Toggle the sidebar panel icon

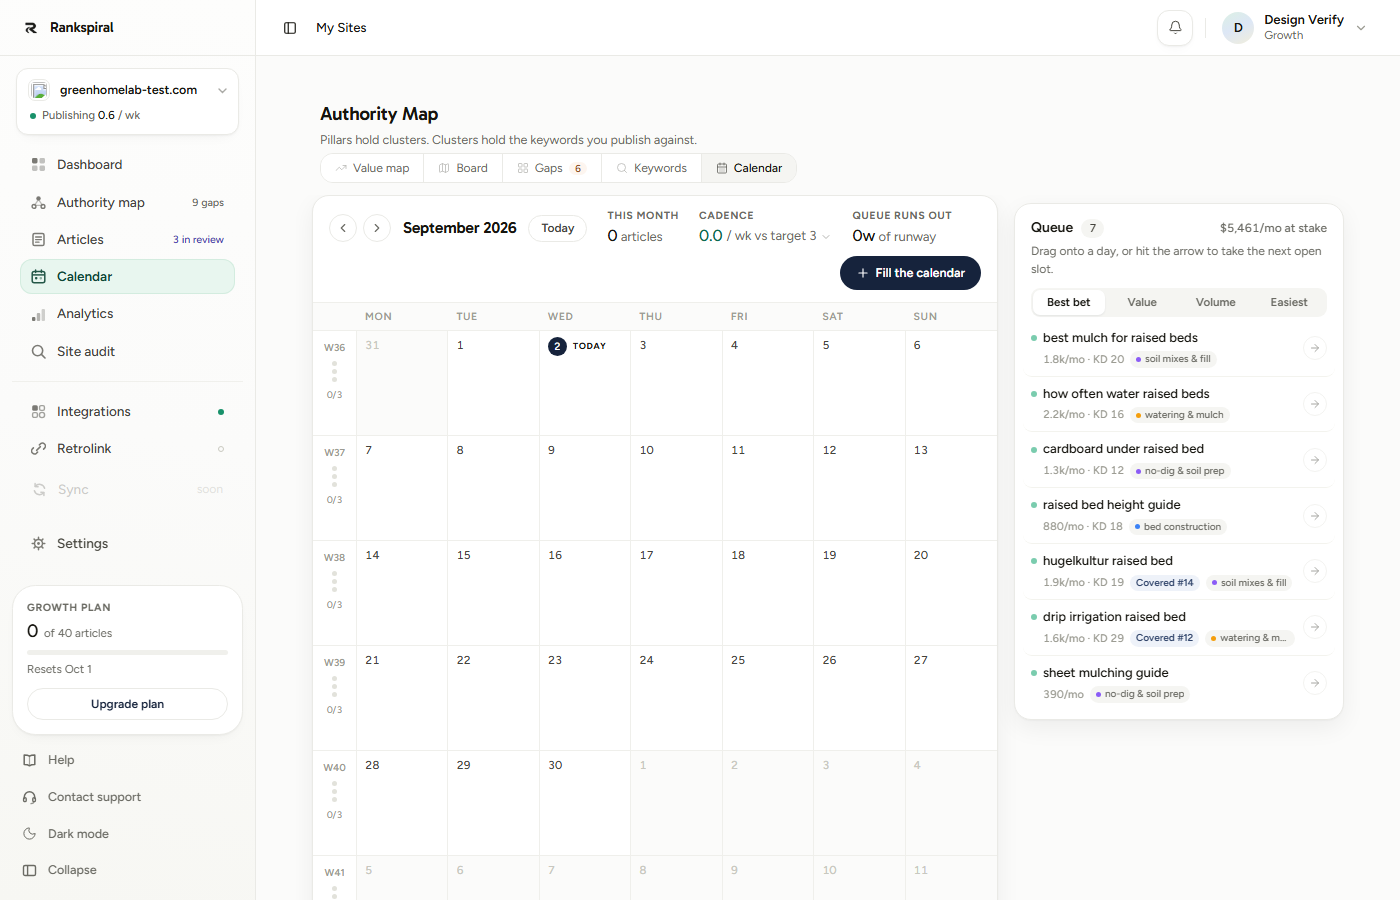pos(290,28)
